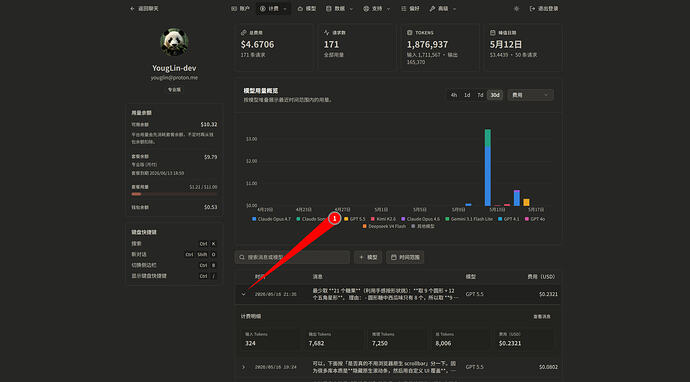Expand the 支持 support menu
Image resolution: width=690 pixels, height=382 pixels.
click(x=377, y=8)
